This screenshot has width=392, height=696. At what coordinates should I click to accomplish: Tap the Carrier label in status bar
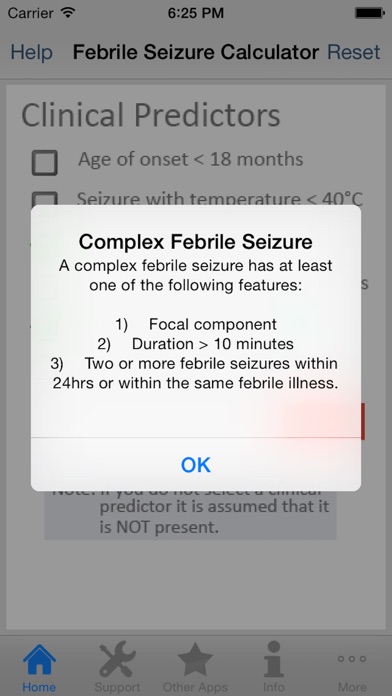(x=31, y=13)
